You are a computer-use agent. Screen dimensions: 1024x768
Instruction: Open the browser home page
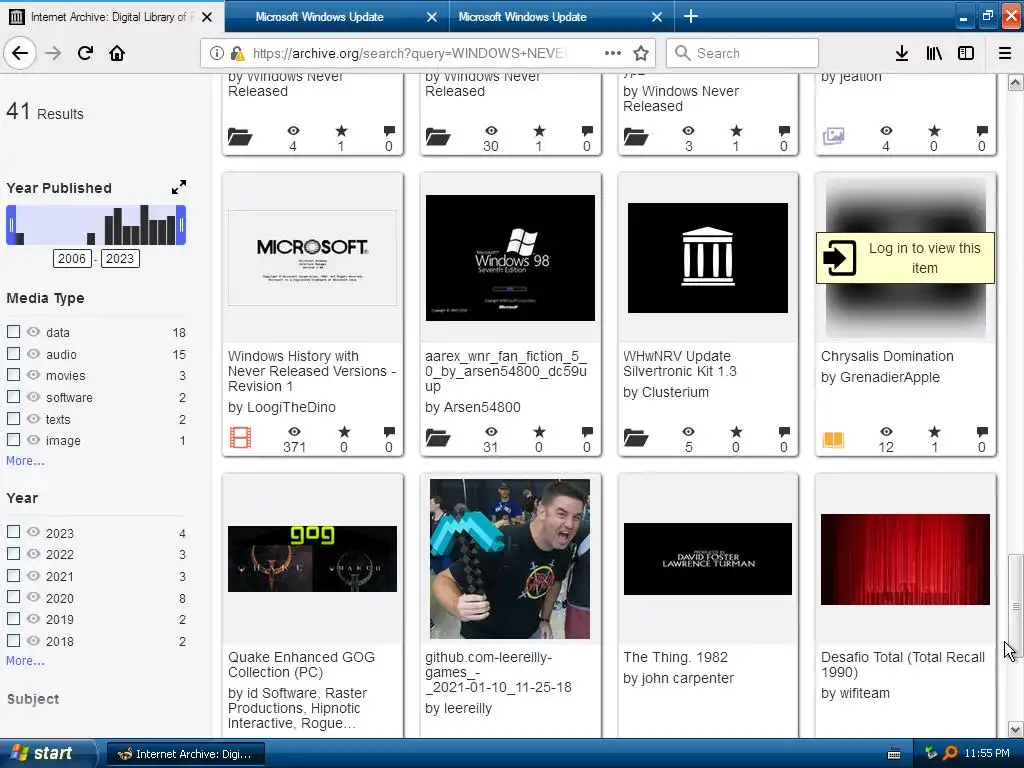click(x=117, y=53)
